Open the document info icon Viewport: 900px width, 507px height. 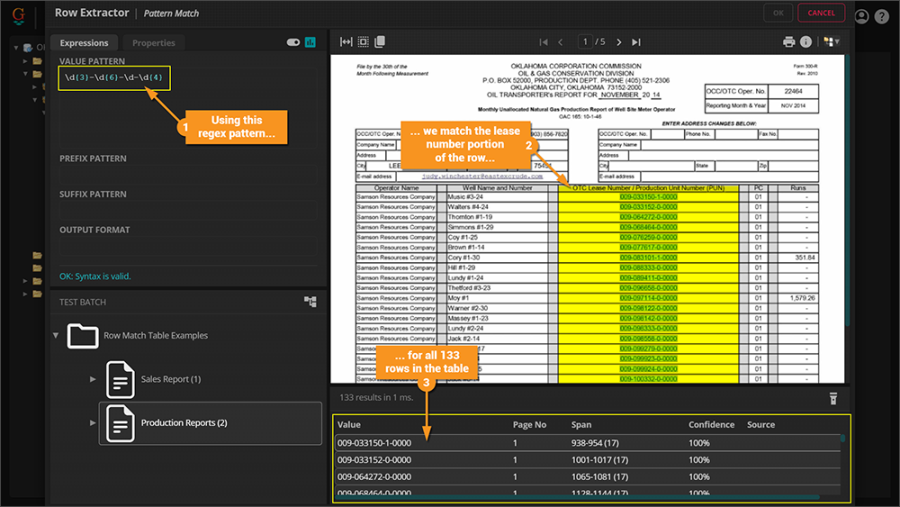806,42
